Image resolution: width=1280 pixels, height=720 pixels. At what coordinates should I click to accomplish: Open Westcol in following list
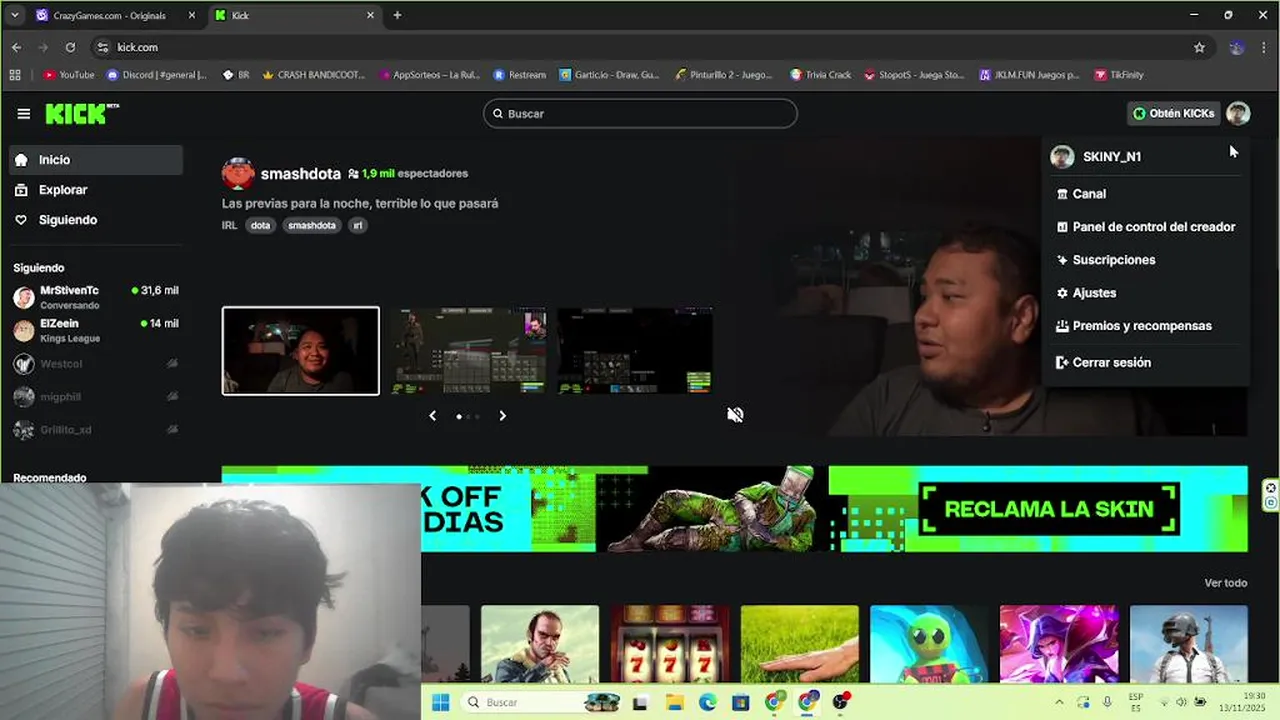pyautogui.click(x=96, y=364)
